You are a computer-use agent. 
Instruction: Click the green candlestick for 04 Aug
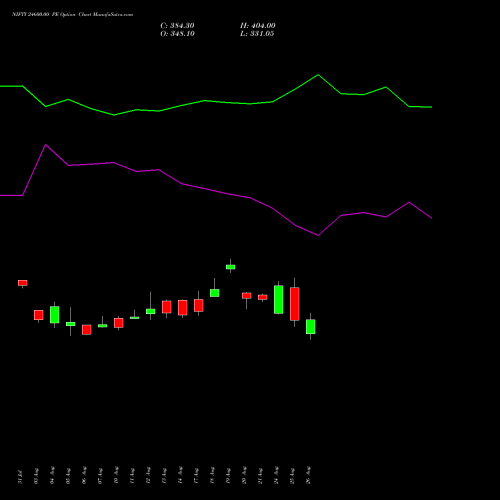coord(55,314)
